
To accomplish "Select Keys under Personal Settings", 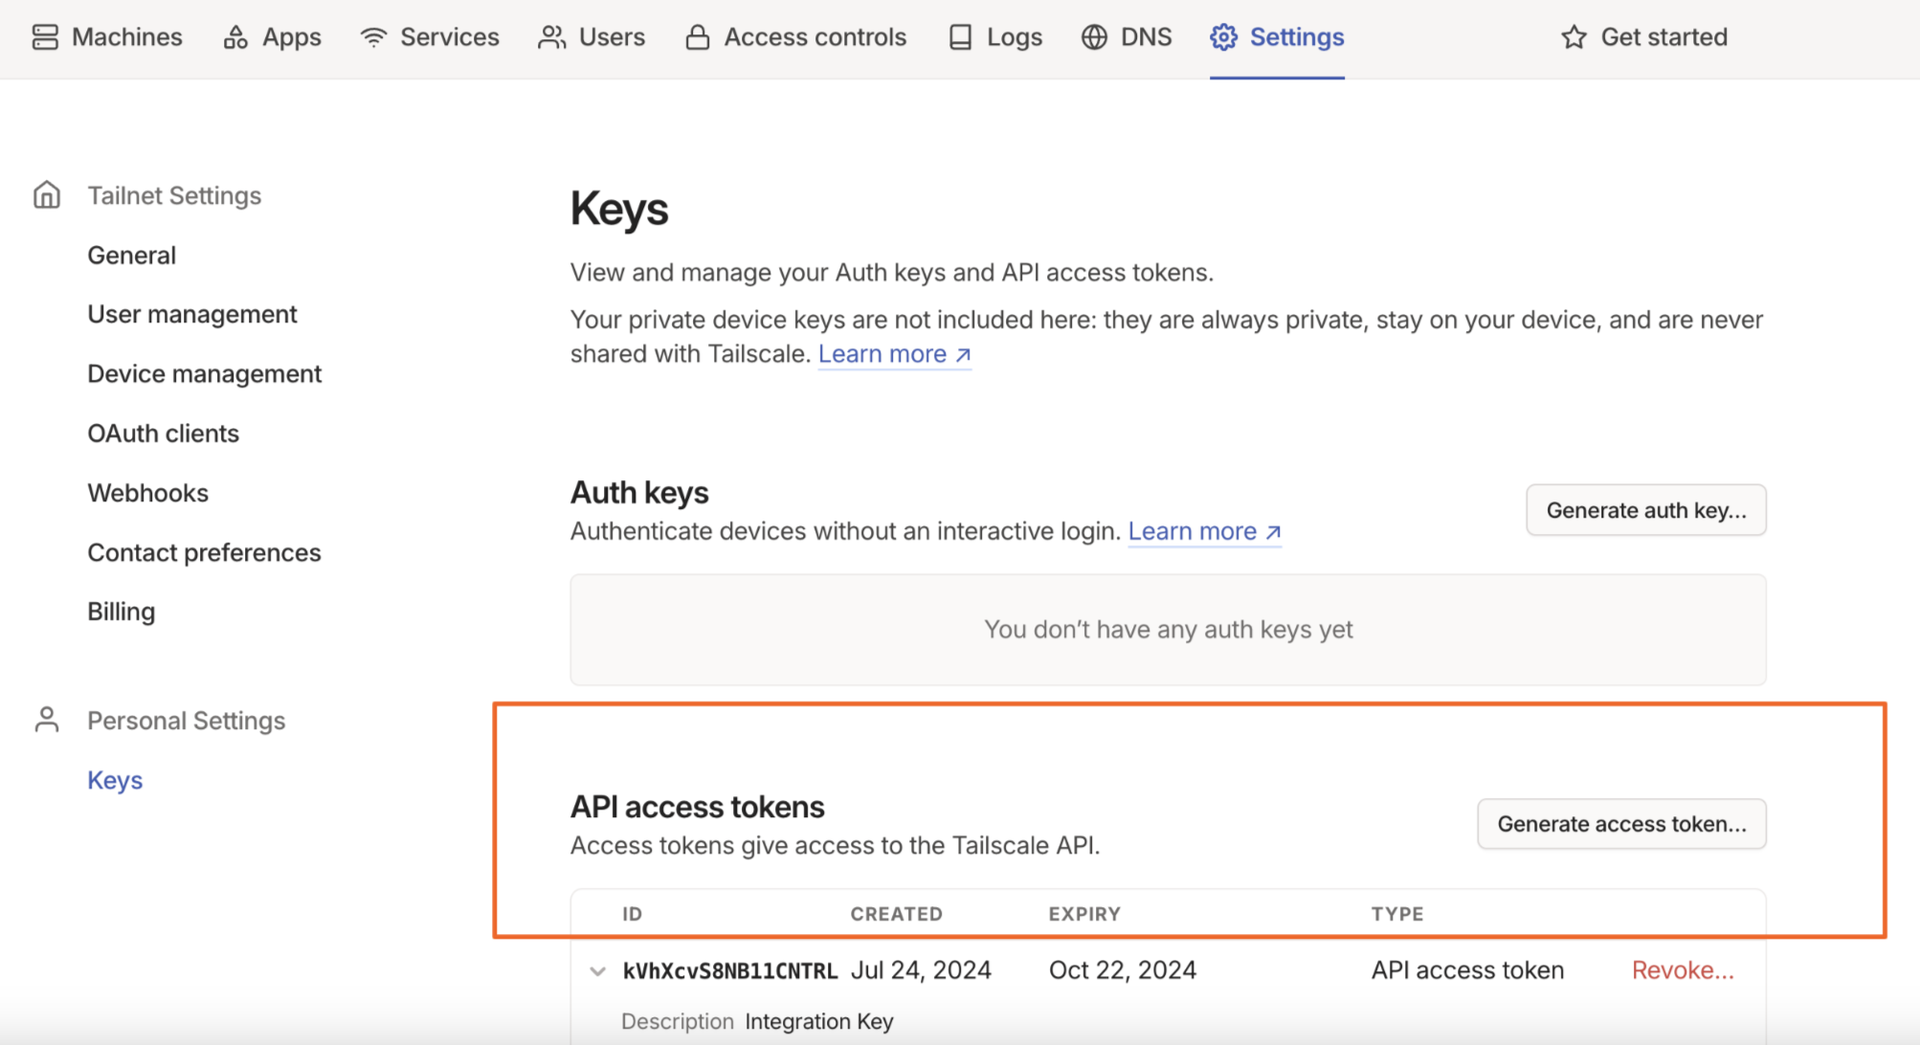I will (115, 780).
